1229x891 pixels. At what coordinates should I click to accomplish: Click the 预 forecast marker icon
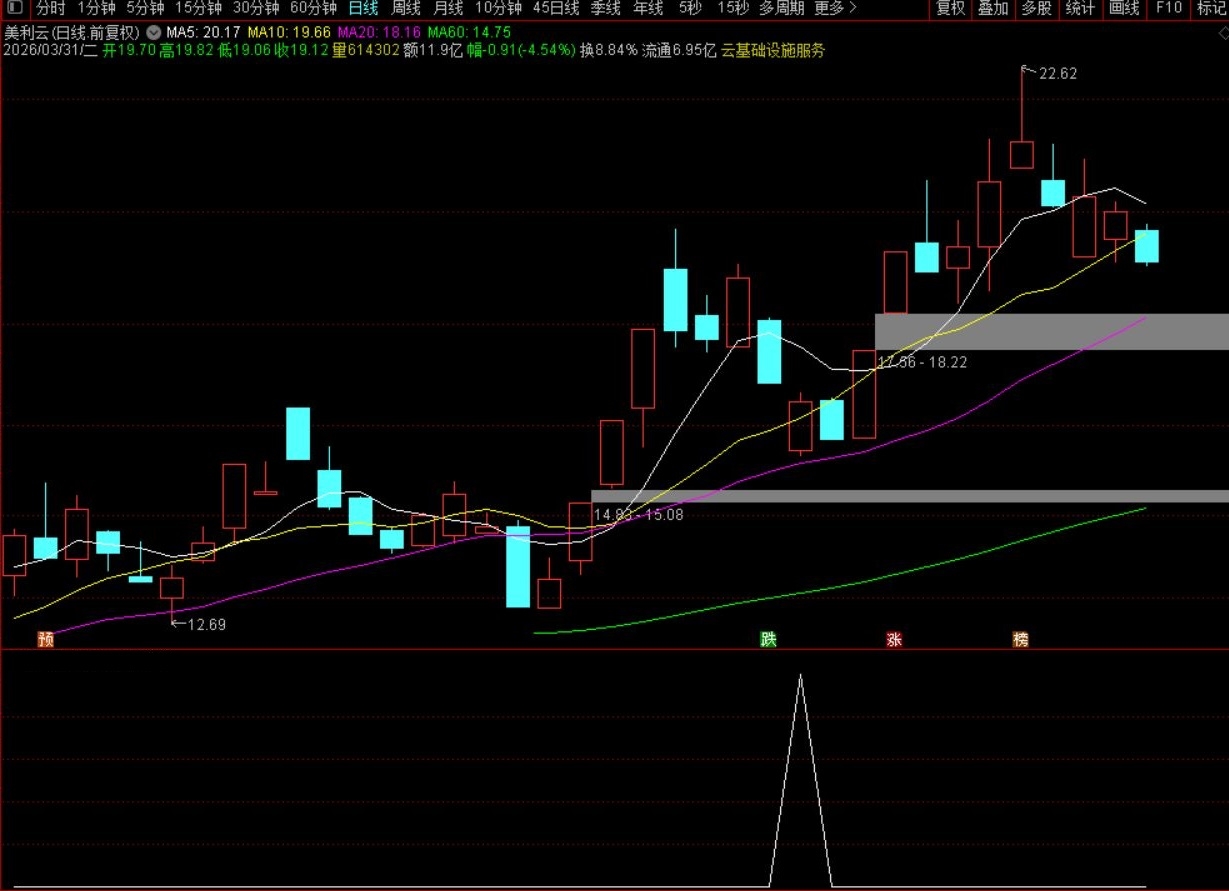(45, 640)
